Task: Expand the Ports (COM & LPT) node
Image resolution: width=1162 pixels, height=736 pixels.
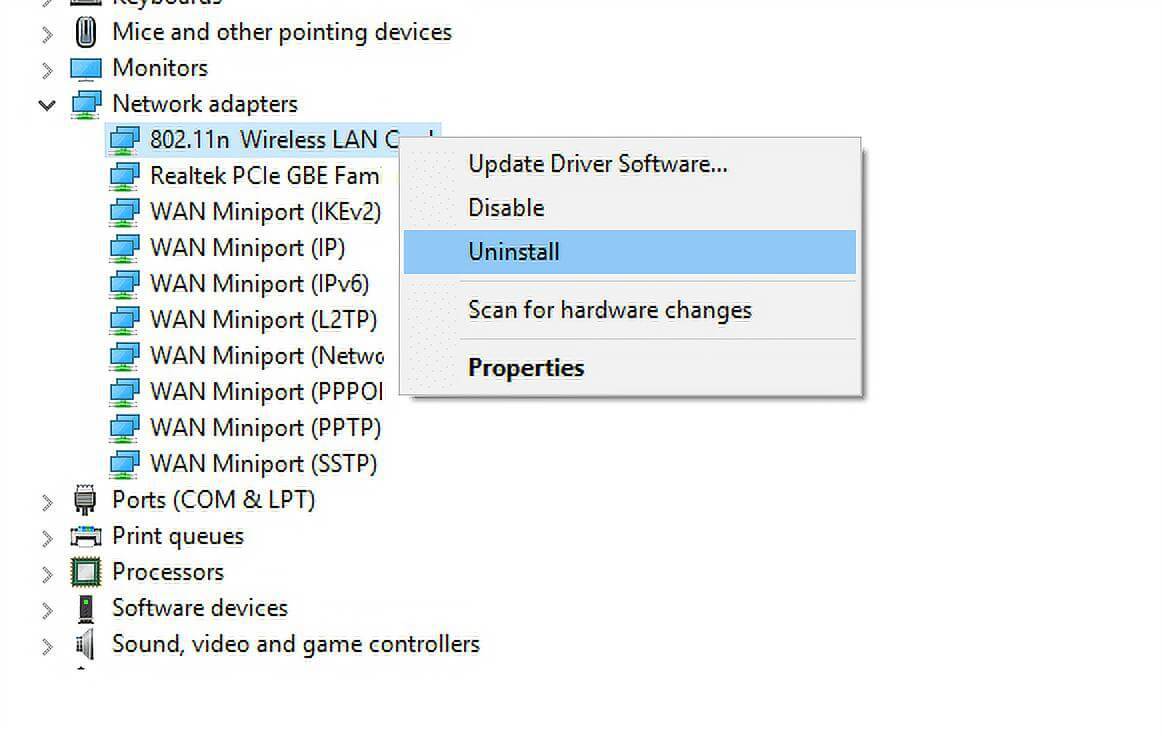Action: click(x=47, y=503)
